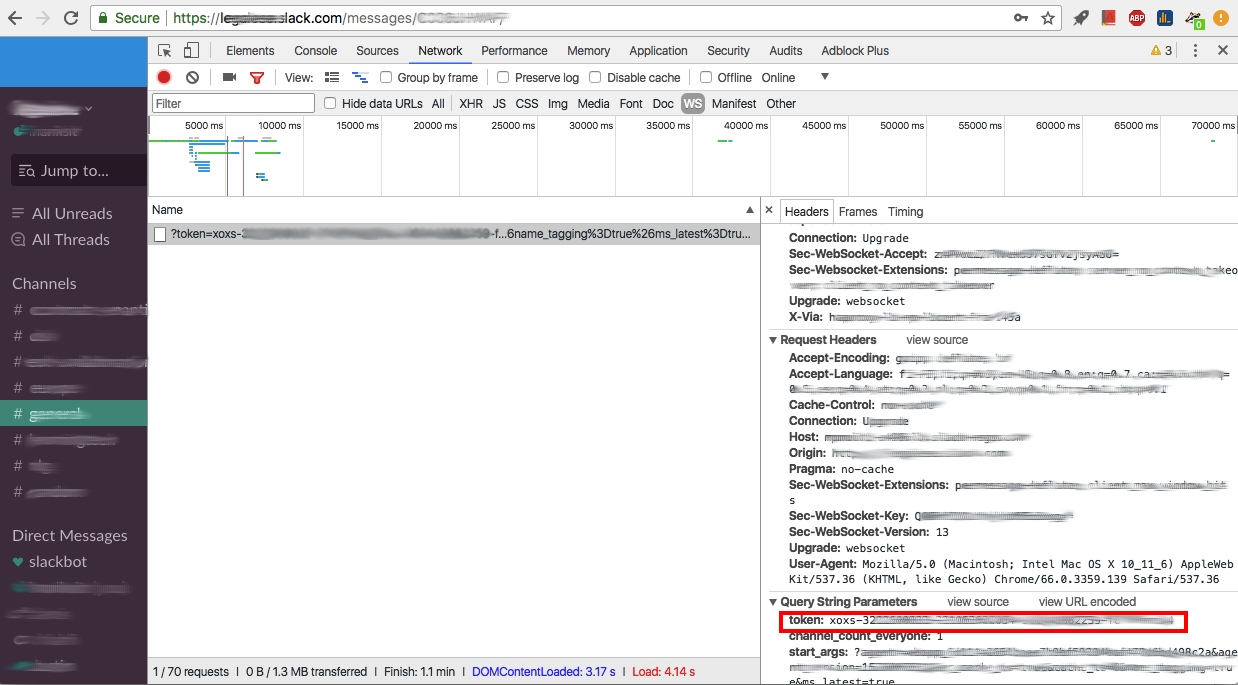Click the warning triangle showing 3 issues
The height and width of the screenshot is (685, 1238).
tap(1161, 51)
